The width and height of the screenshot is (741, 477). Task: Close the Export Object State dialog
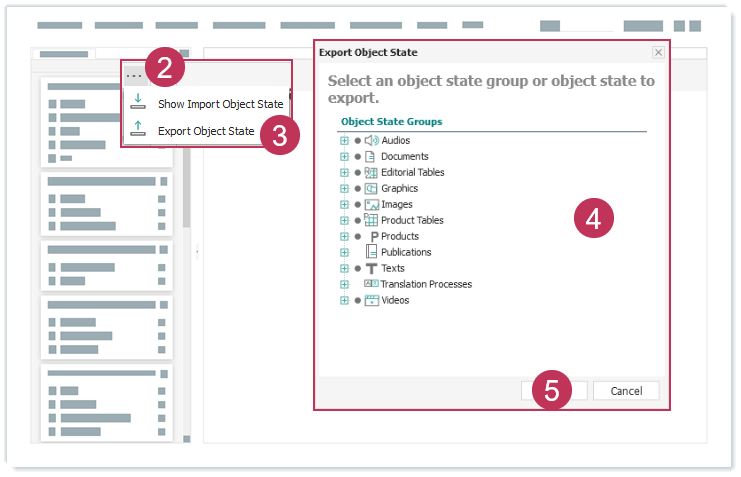[658, 52]
